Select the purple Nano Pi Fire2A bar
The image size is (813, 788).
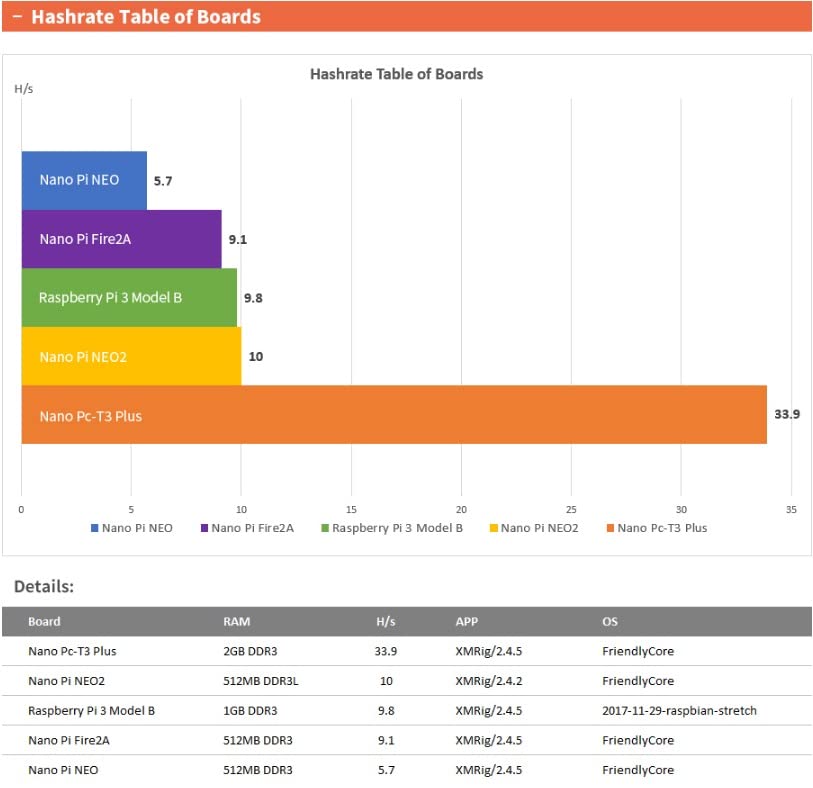pos(121,239)
